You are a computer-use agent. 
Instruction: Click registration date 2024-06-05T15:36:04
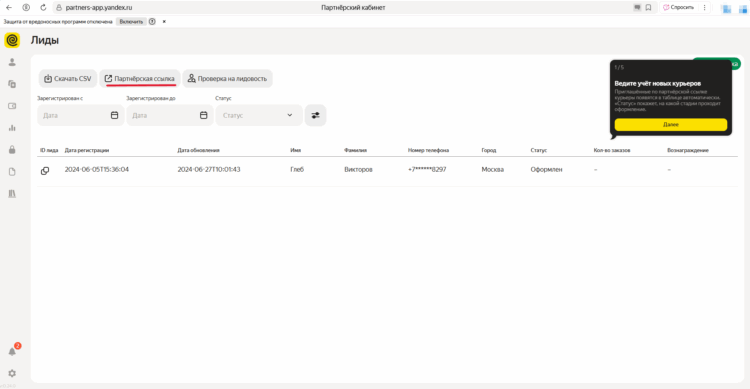point(97,169)
